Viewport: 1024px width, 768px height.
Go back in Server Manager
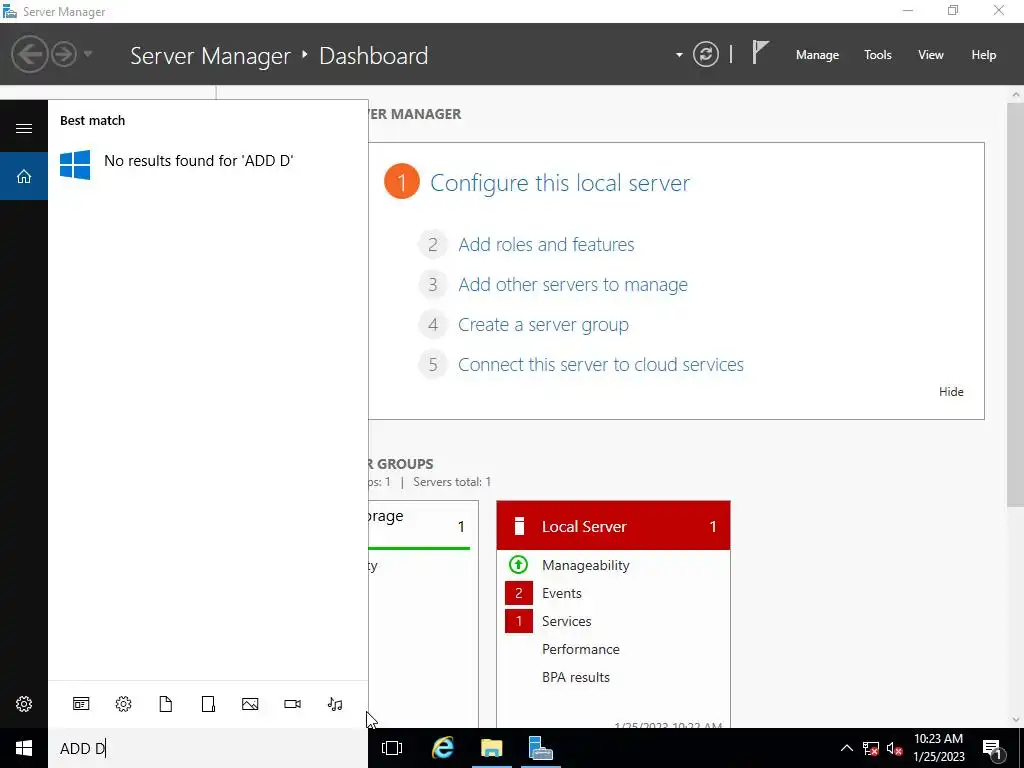coord(29,54)
